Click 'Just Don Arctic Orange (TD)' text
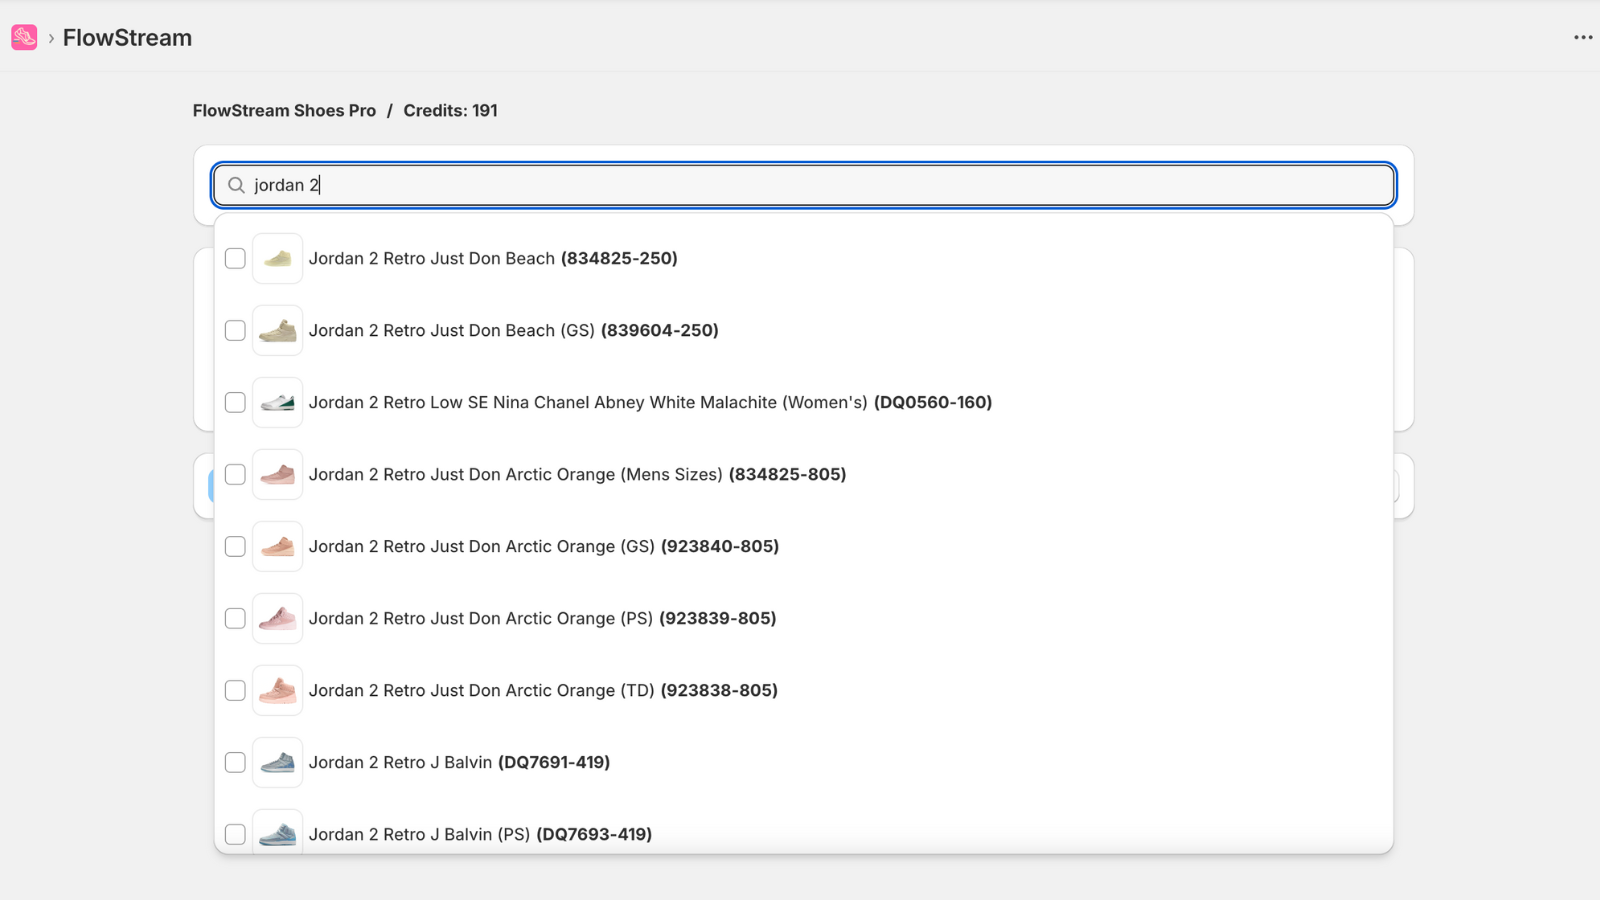Image resolution: width=1600 pixels, height=900 pixels. [x=542, y=690]
